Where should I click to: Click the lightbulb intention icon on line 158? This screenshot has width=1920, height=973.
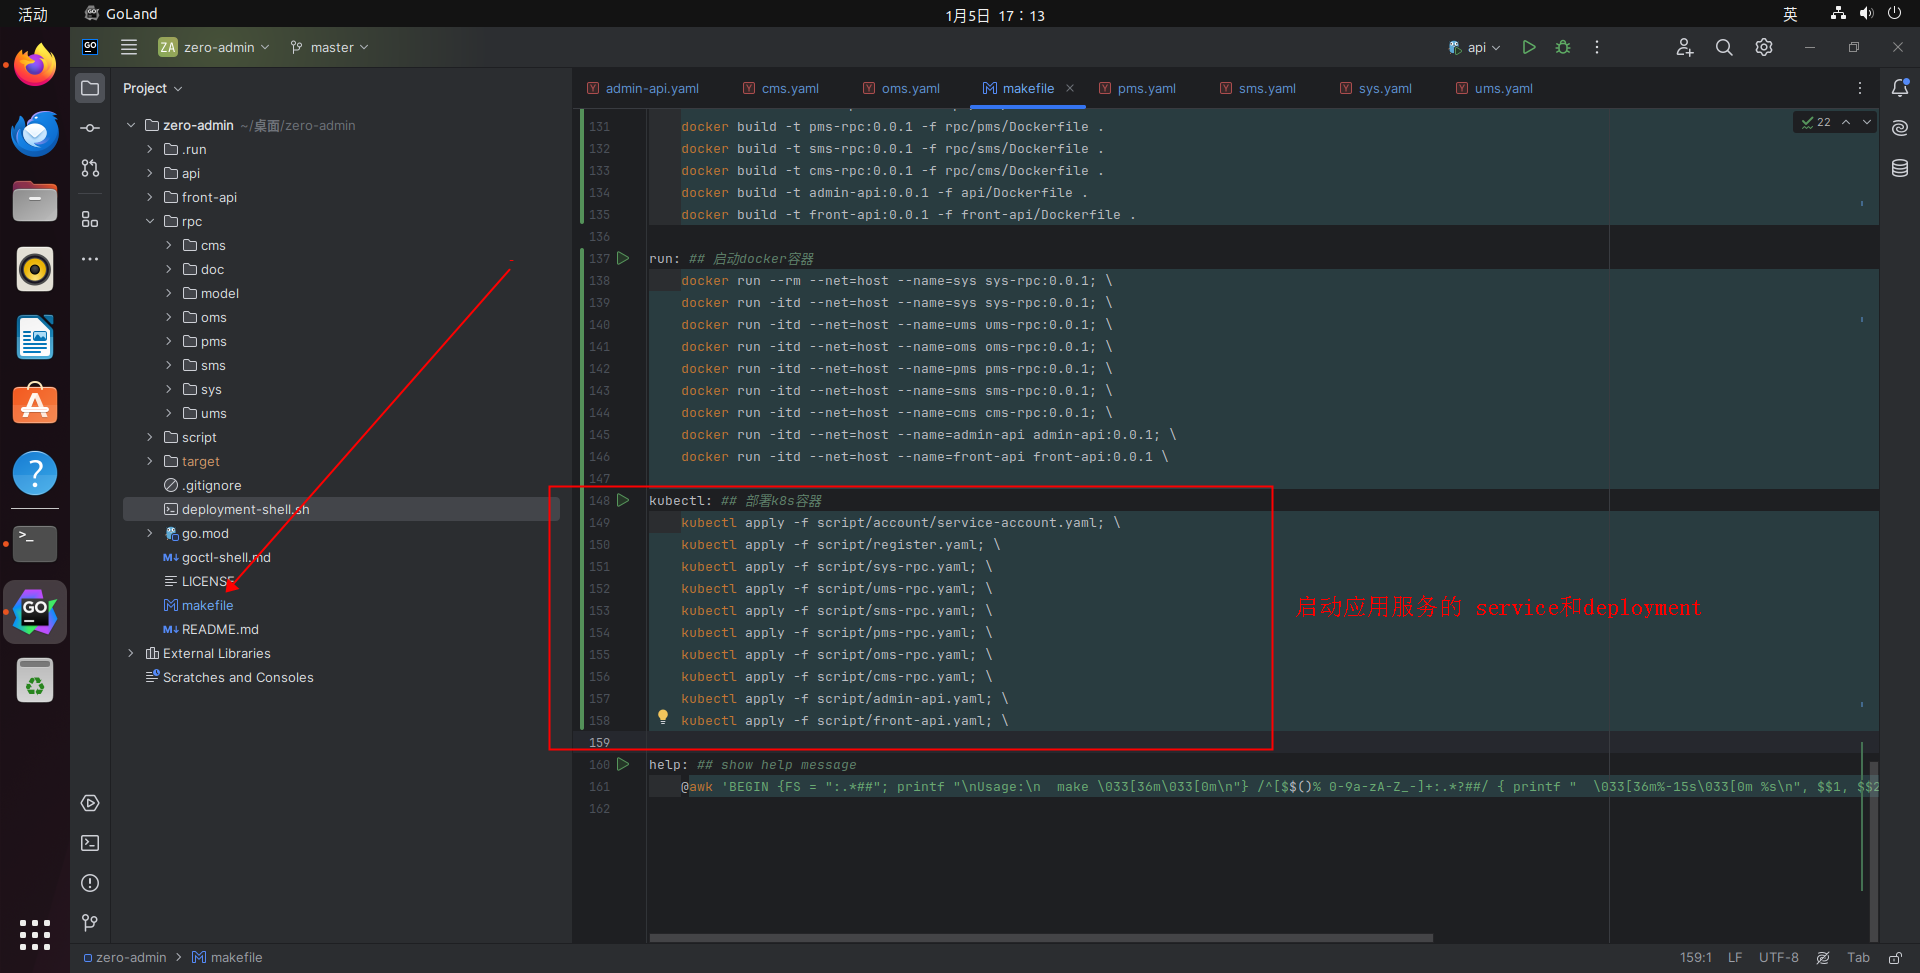click(662, 717)
